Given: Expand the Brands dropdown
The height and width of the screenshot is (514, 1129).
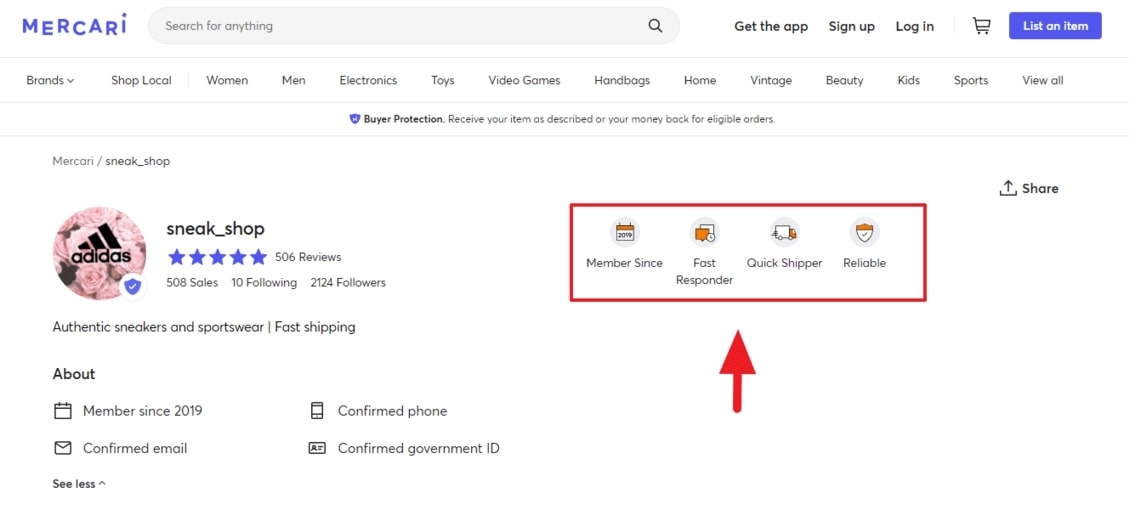Looking at the screenshot, I should pos(50,81).
